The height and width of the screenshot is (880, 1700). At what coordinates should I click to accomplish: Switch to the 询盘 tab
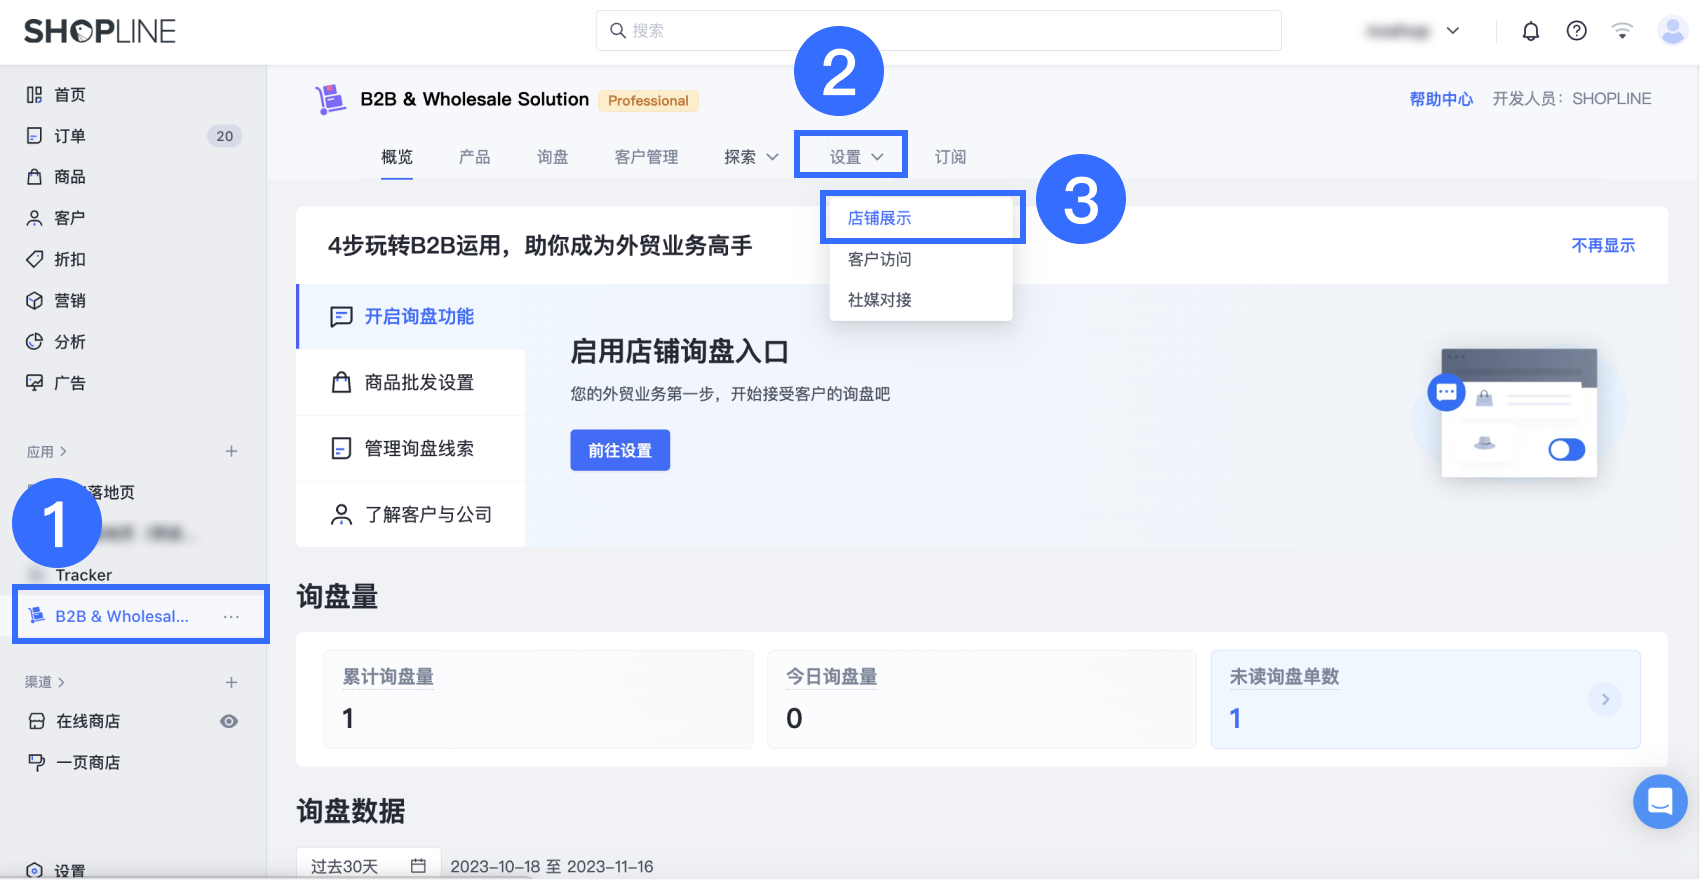tap(553, 157)
